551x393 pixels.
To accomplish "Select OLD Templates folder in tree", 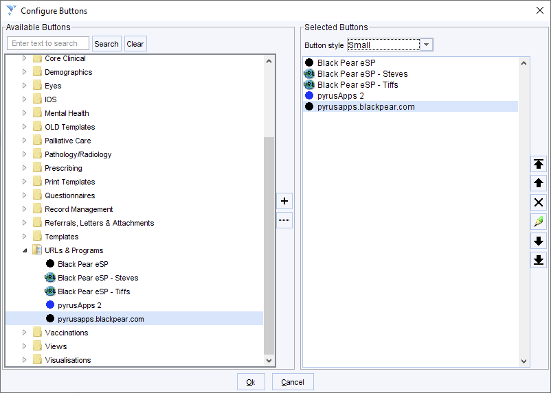I will click(x=70, y=127).
